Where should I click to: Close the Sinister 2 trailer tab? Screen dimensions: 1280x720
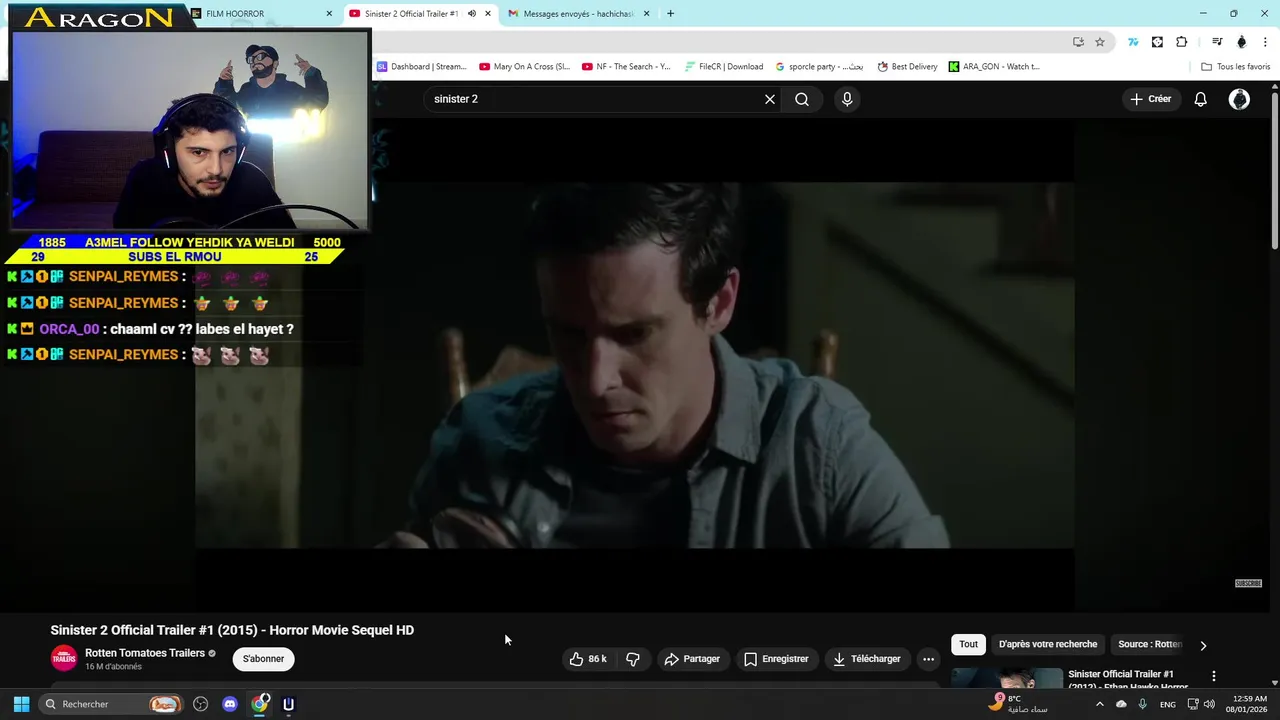click(488, 14)
